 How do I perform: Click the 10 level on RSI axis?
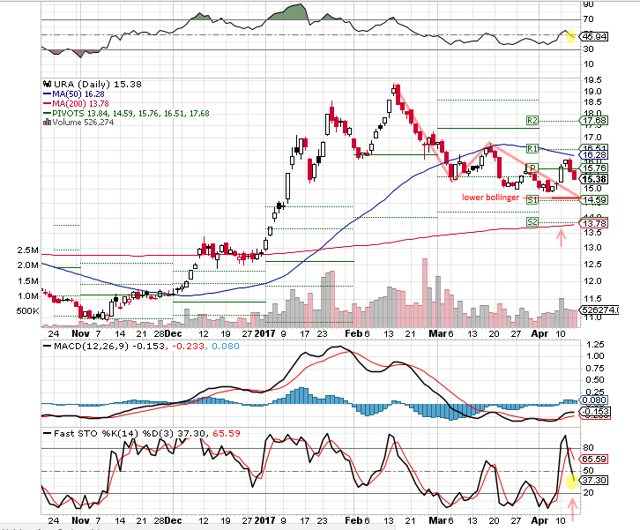[x=589, y=65]
